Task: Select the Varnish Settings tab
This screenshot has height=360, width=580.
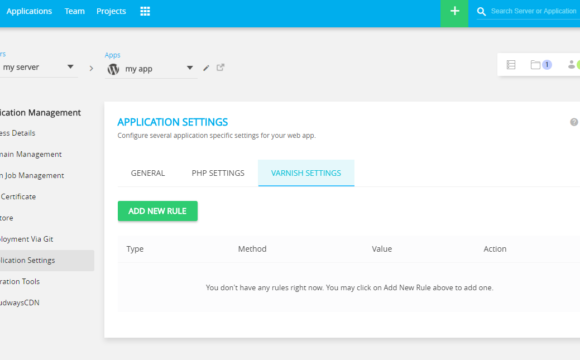Action: [x=306, y=173]
